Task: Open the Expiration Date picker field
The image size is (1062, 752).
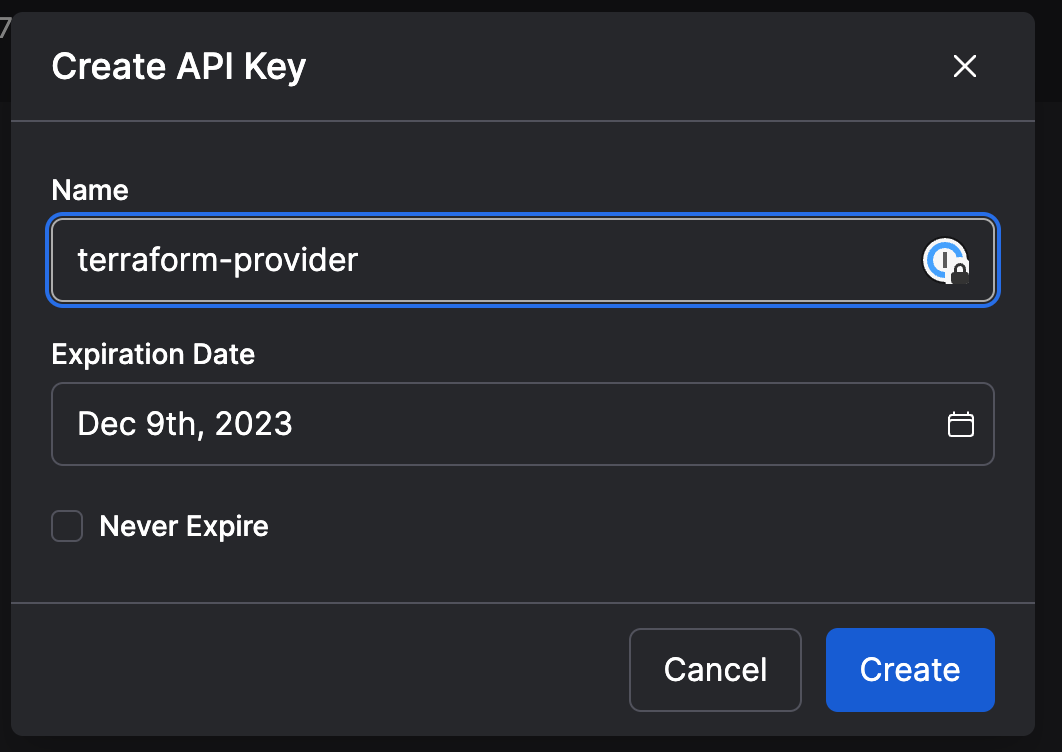Action: (x=523, y=424)
